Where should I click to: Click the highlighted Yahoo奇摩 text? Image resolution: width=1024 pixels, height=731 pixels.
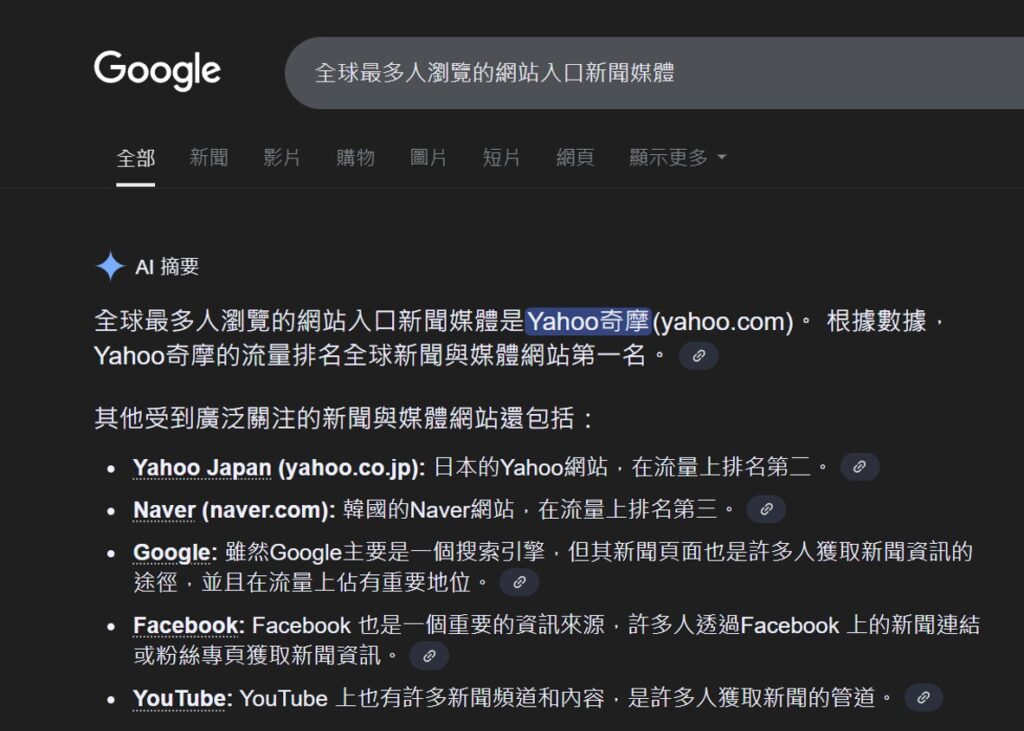click(588, 321)
